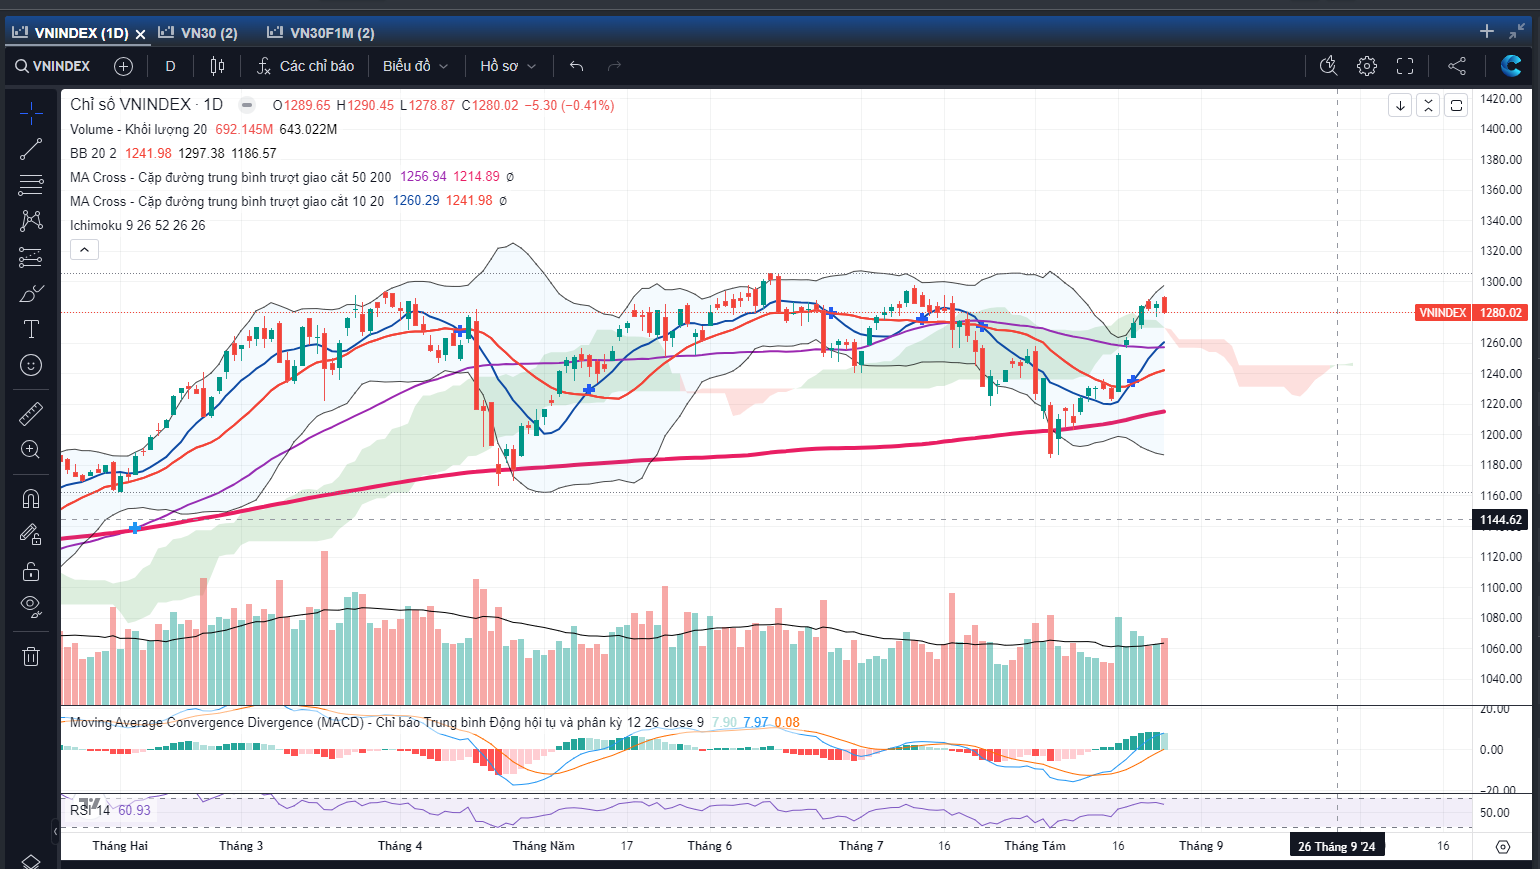Activate the zoom in tool
Image resolution: width=1540 pixels, height=869 pixels.
click(31, 449)
